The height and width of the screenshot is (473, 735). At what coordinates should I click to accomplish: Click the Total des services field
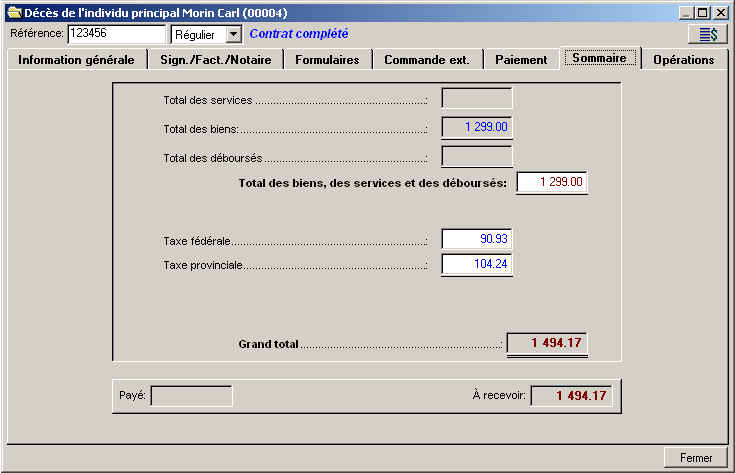click(477, 98)
